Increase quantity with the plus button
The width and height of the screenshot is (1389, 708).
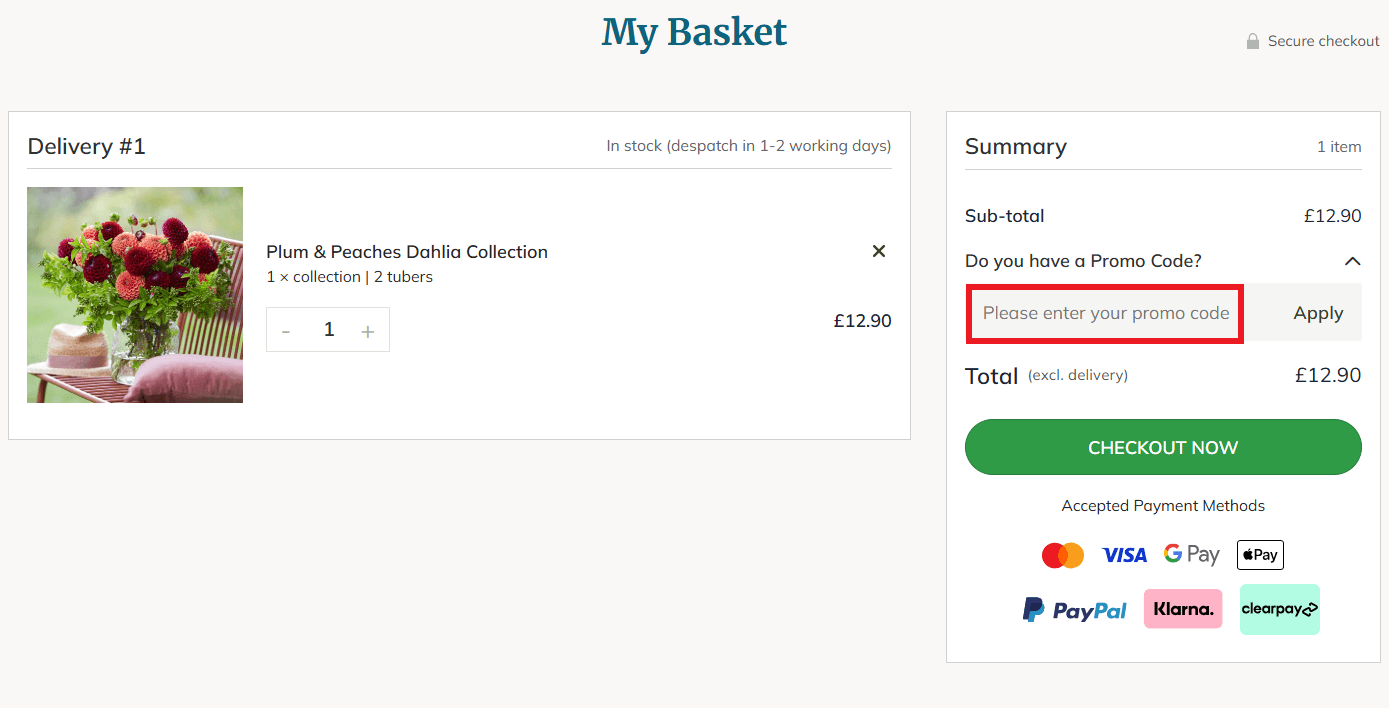tap(368, 329)
